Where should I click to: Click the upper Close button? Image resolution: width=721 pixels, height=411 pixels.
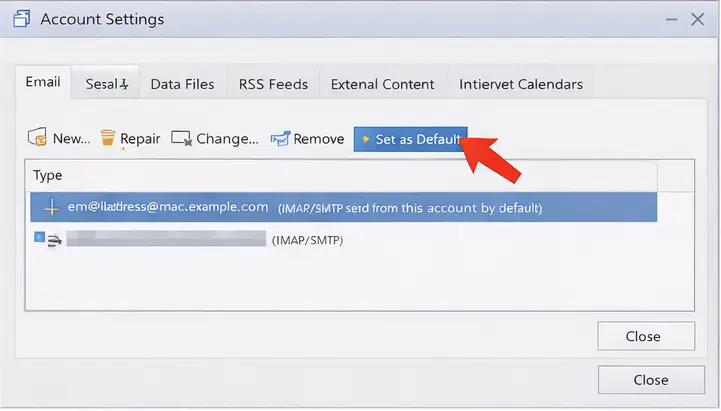(x=646, y=336)
